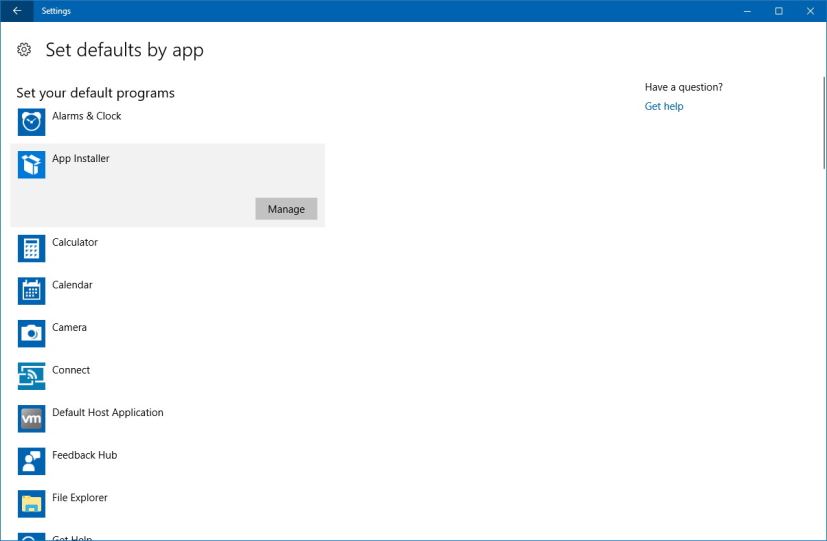Screen dimensions: 827x541
Task: Select the Feedback Hub label
Action: (x=84, y=455)
